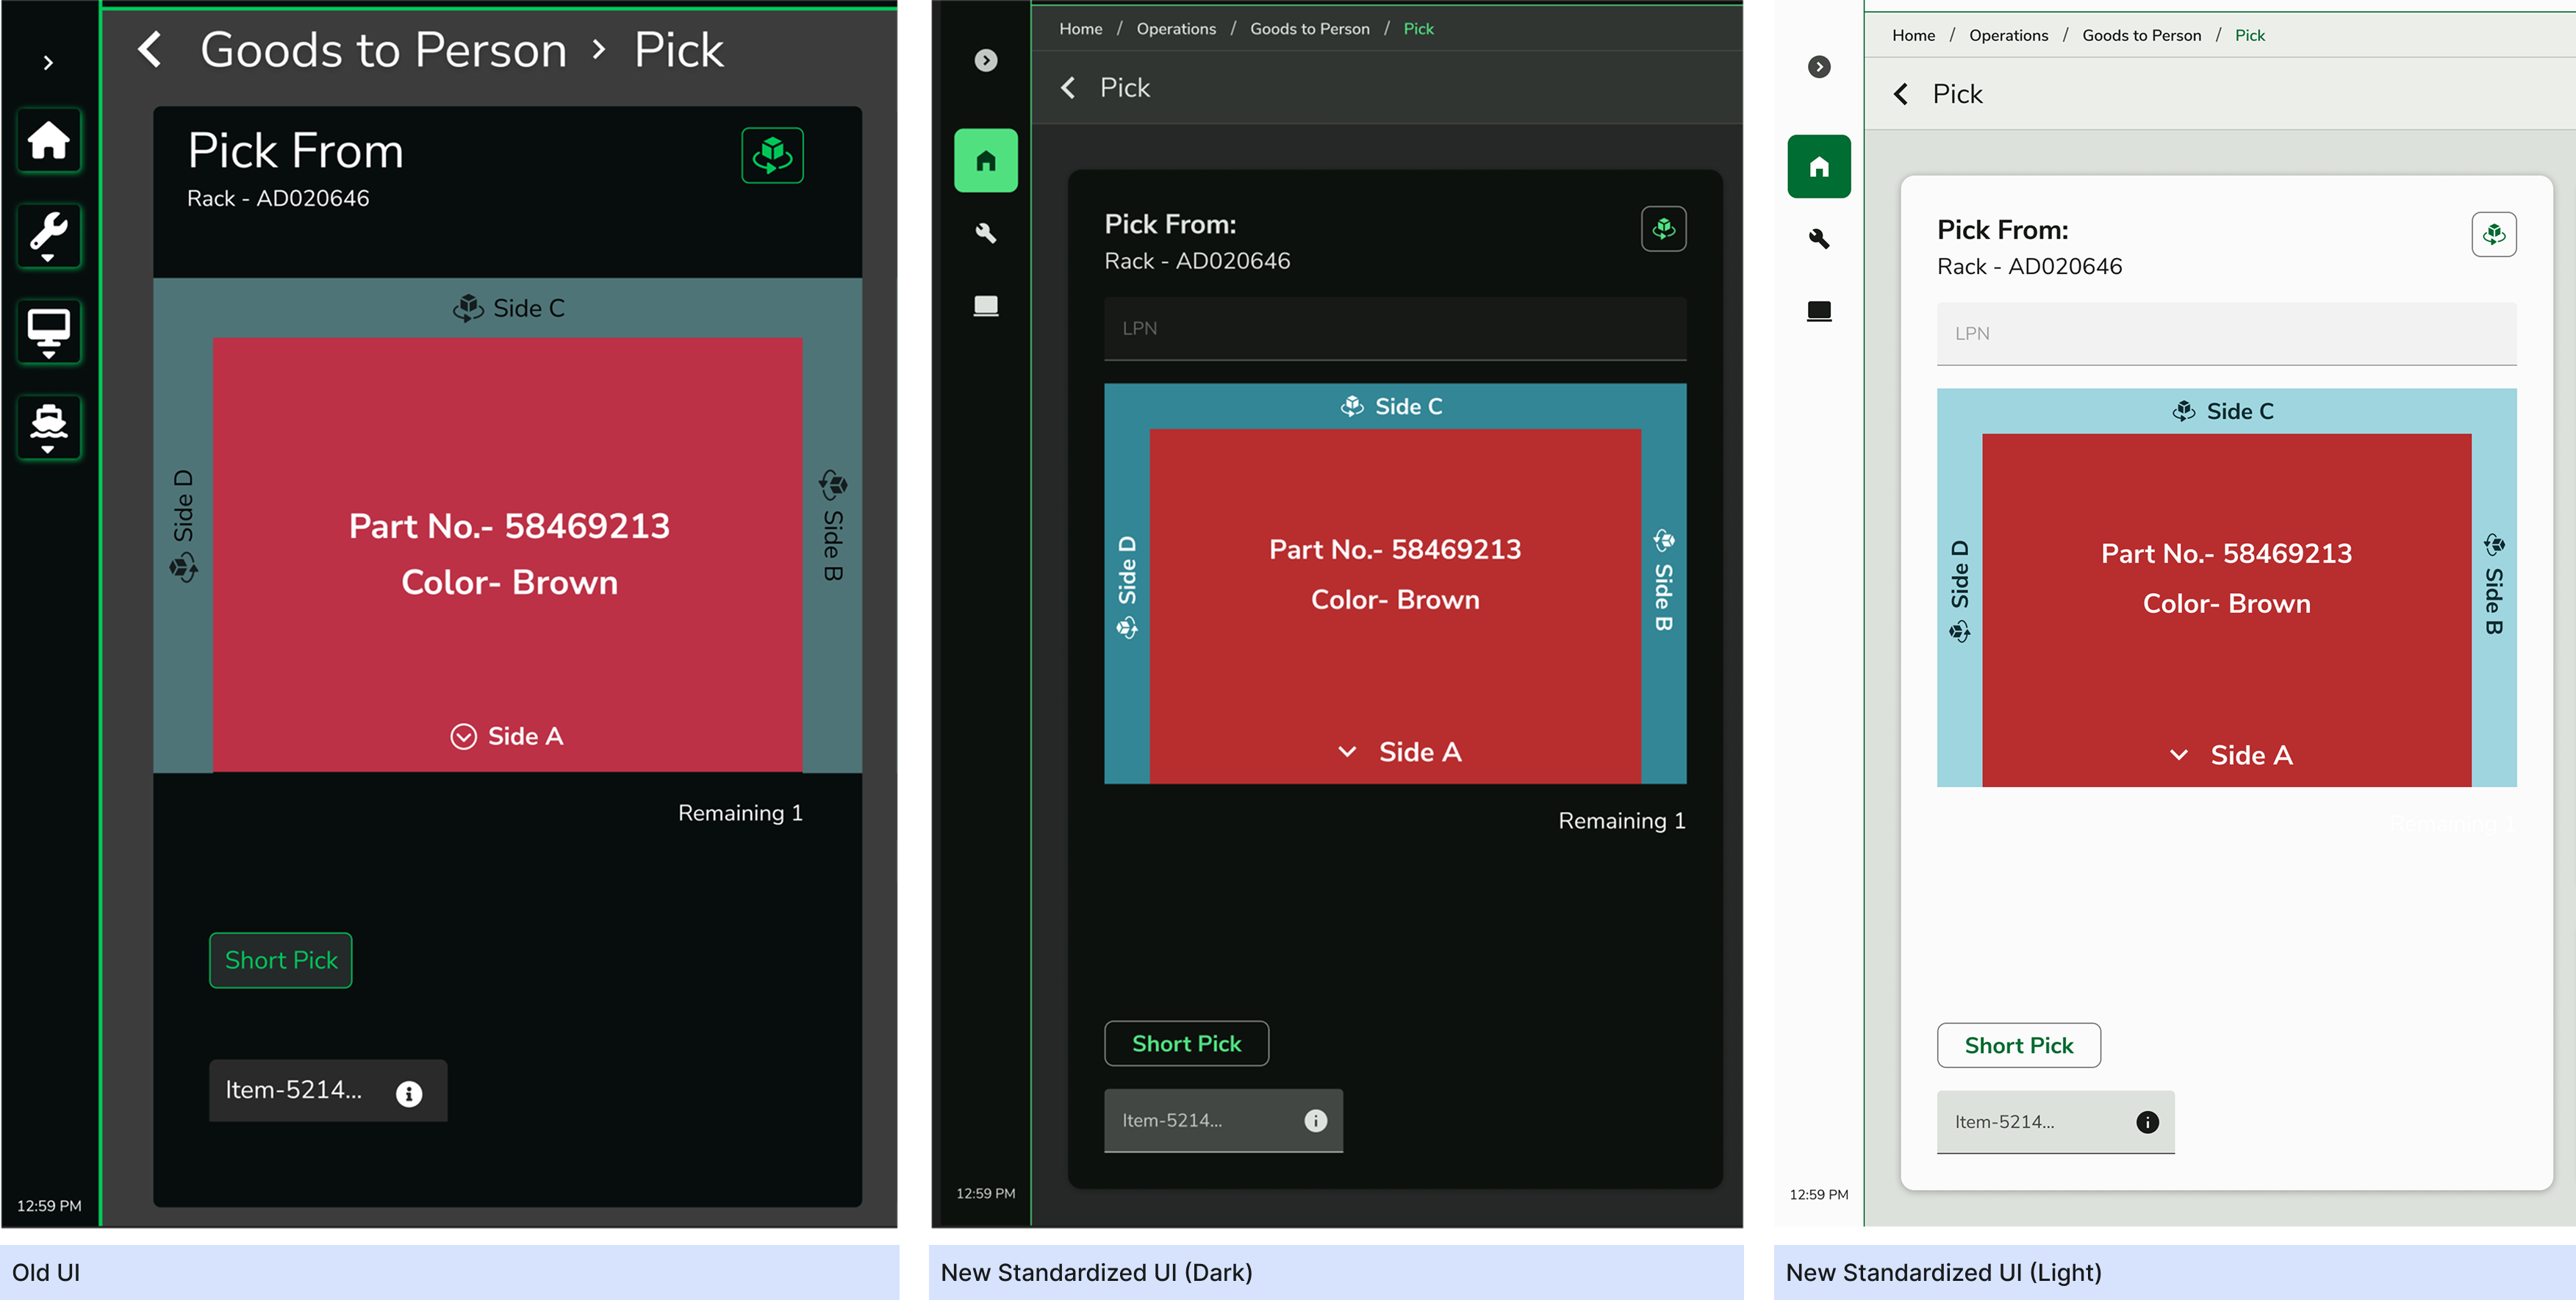Screen dimensions: 2576x1300
Task: Click the ship icon in Old UI sidebar
Action: (x=48, y=427)
